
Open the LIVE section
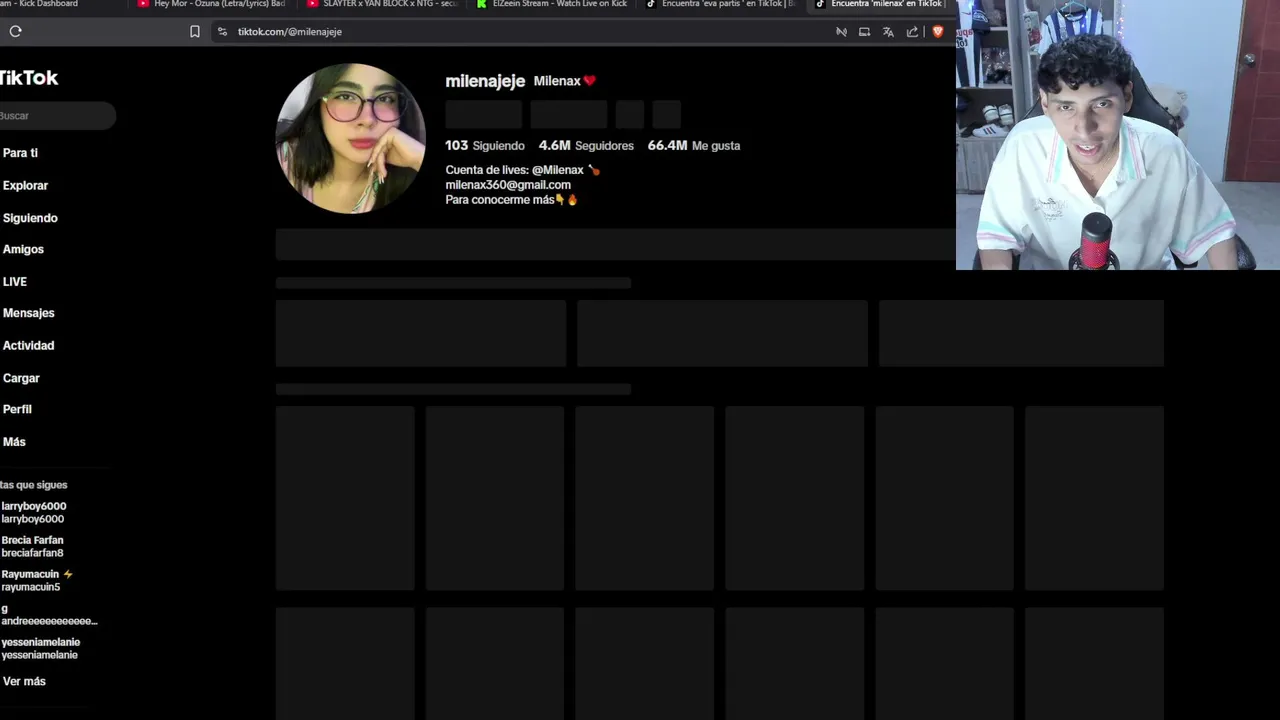click(x=15, y=281)
